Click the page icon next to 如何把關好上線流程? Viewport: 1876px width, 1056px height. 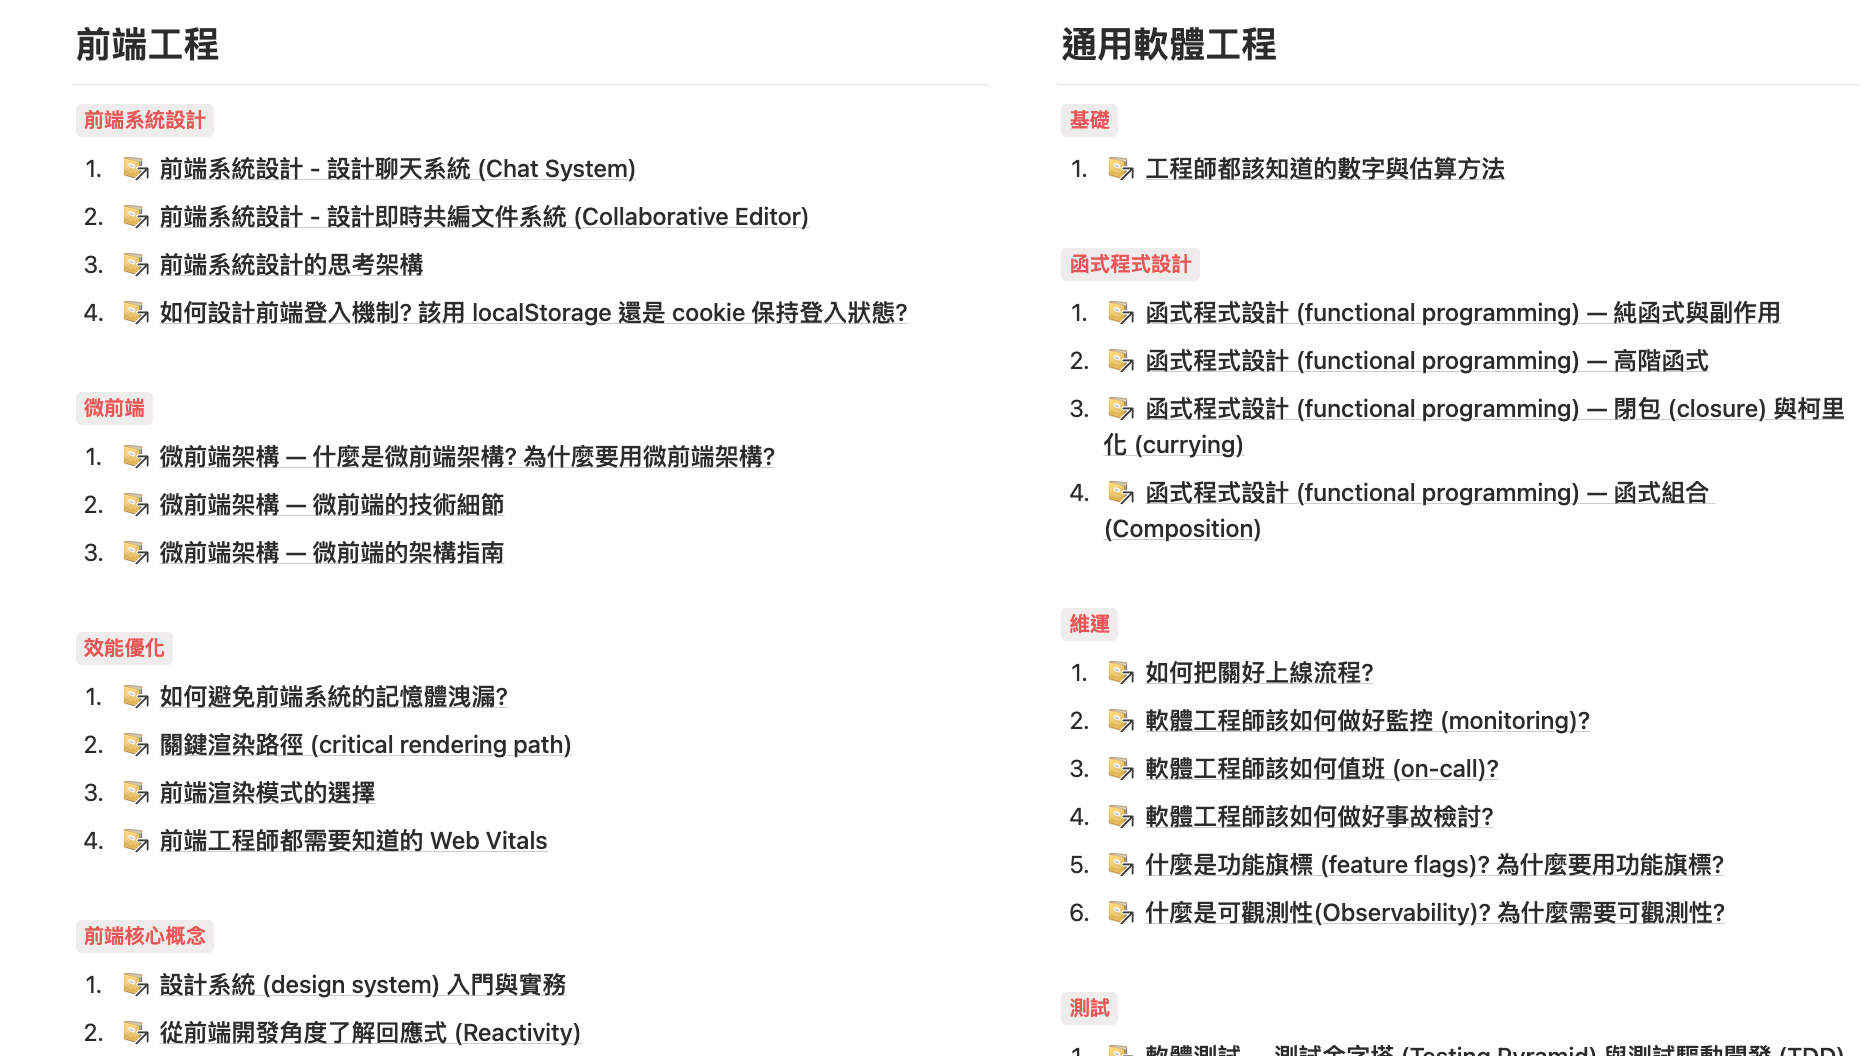1120,673
